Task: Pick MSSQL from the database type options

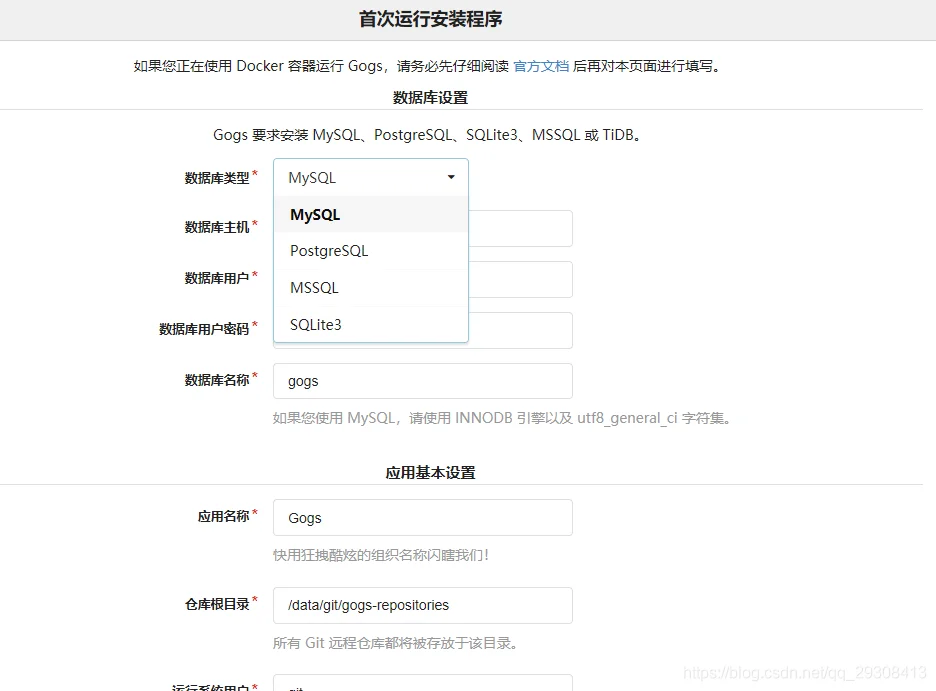Action: click(371, 288)
